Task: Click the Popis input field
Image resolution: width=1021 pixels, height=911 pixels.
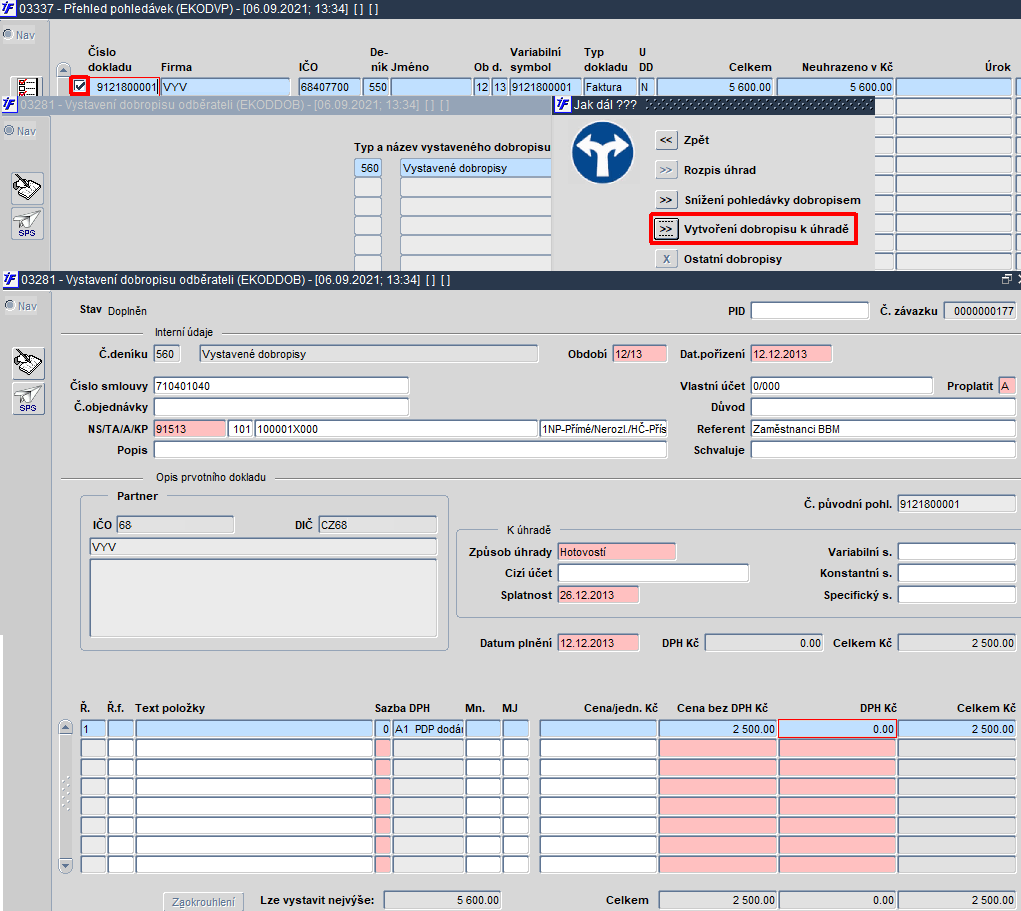Action: [x=410, y=450]
